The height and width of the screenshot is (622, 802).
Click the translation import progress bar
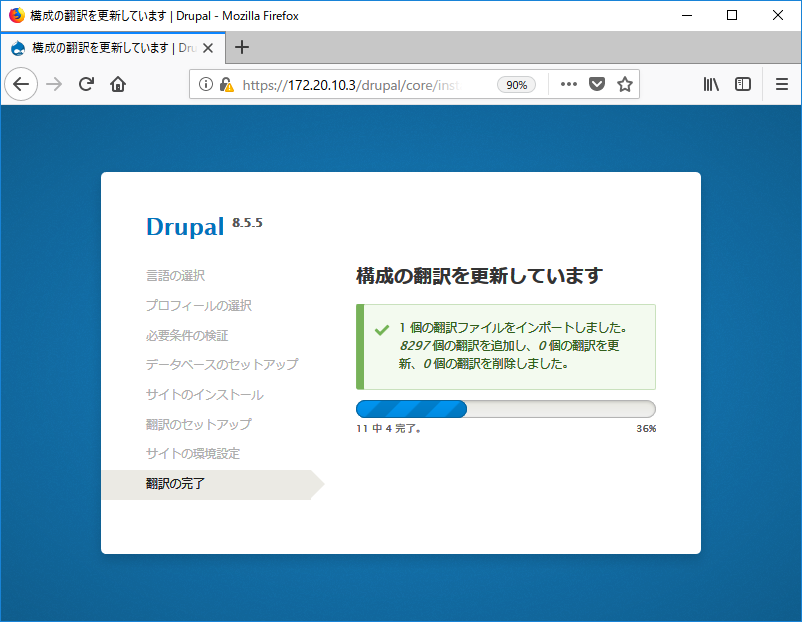(506, 409)
